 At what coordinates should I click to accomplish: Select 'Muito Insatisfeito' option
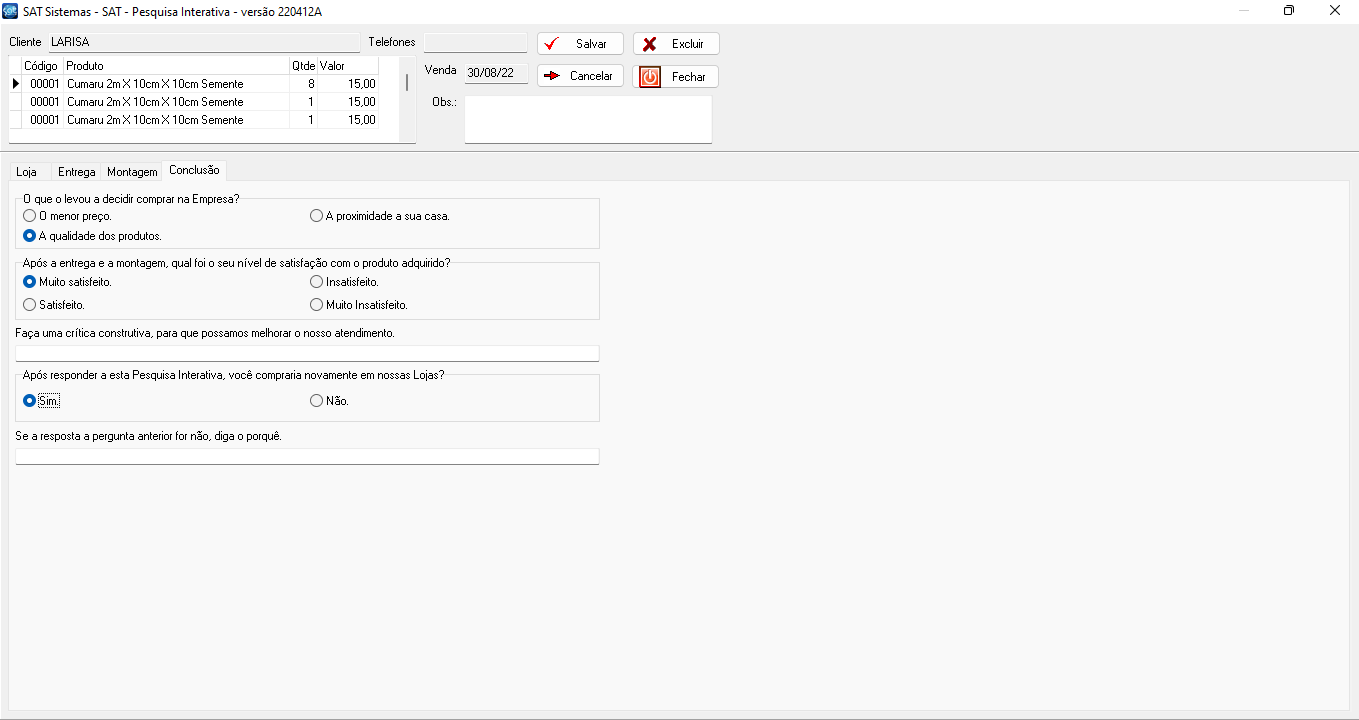tap(317, 305)
